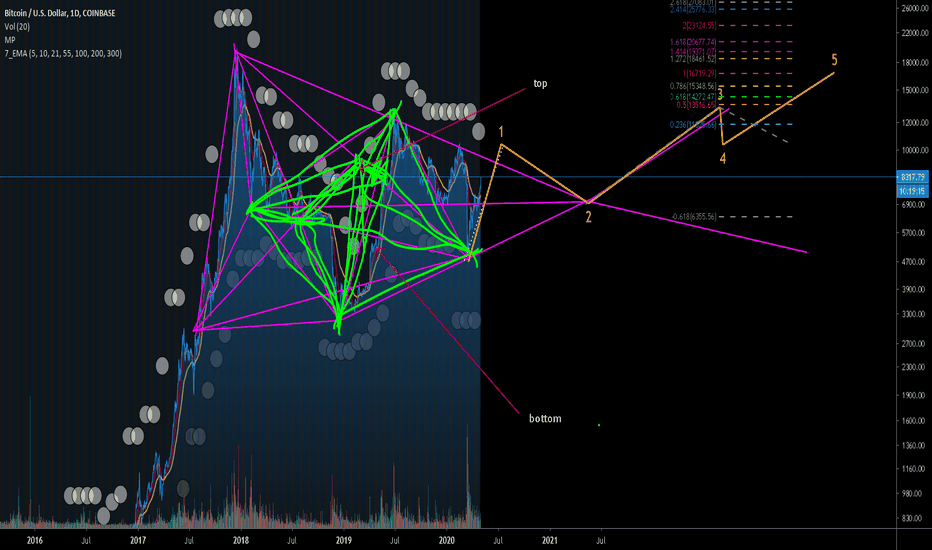Image resolution: width=932 pixels, height=550 pixels.
Task: Click the Jul label between 2020 and 2021
Action: pyautogui.click(x=498, y=540)
